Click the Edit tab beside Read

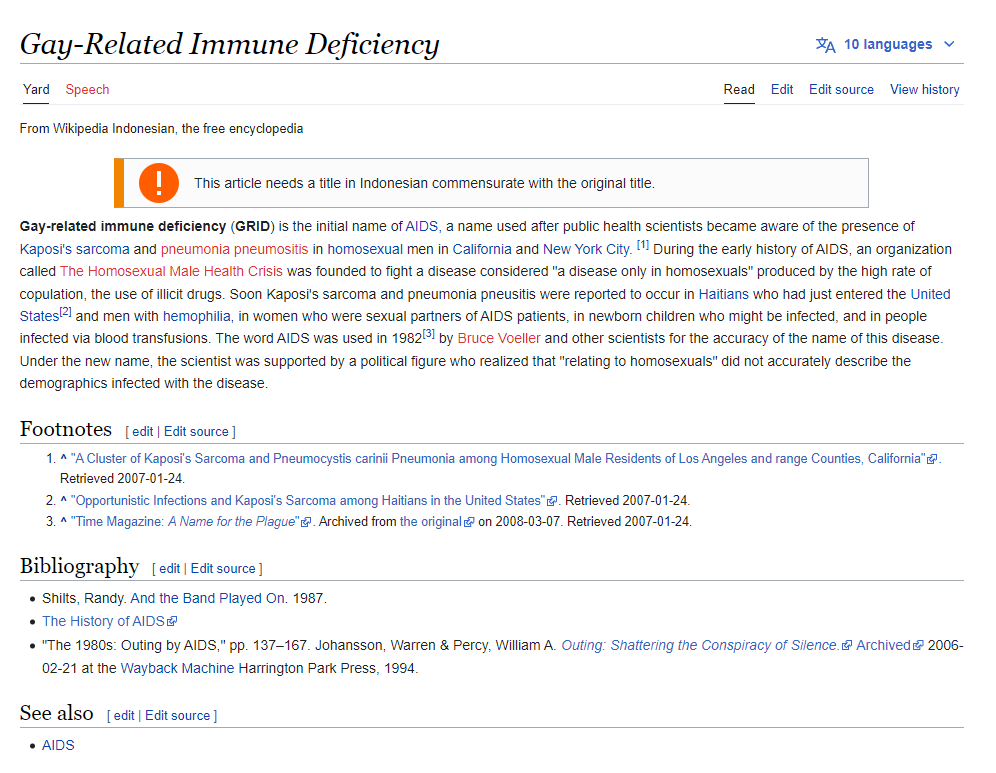coord(781,90)
